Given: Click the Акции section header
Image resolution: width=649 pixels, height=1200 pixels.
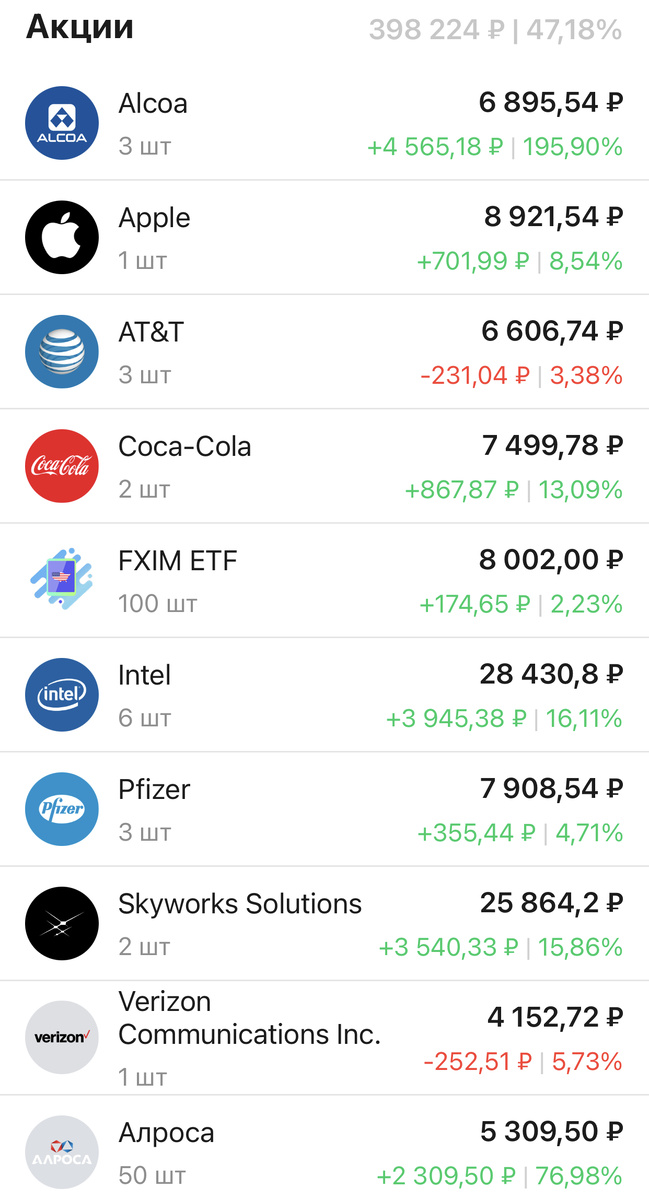Looking at the screenshot, I should tap(80, 27).
